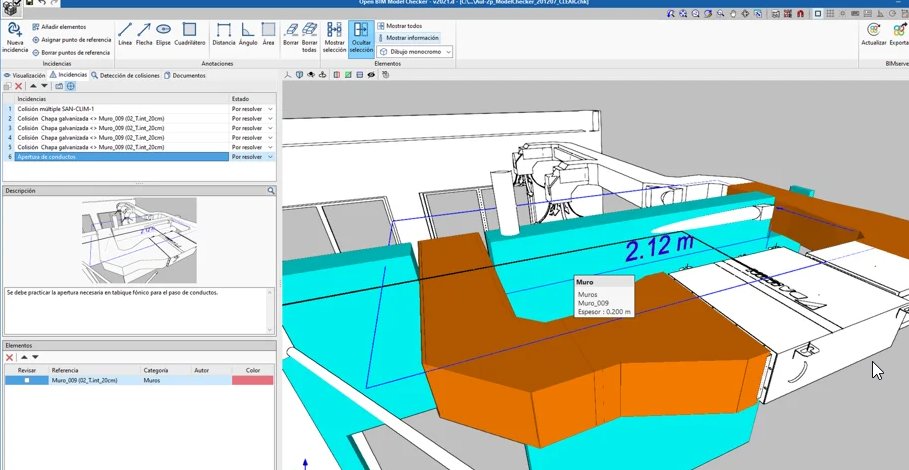The height and width of the screenshot is (470, 909).
Task: Select issue row 2 Colisión Chapa galvanizada
Action: (122, 118)
